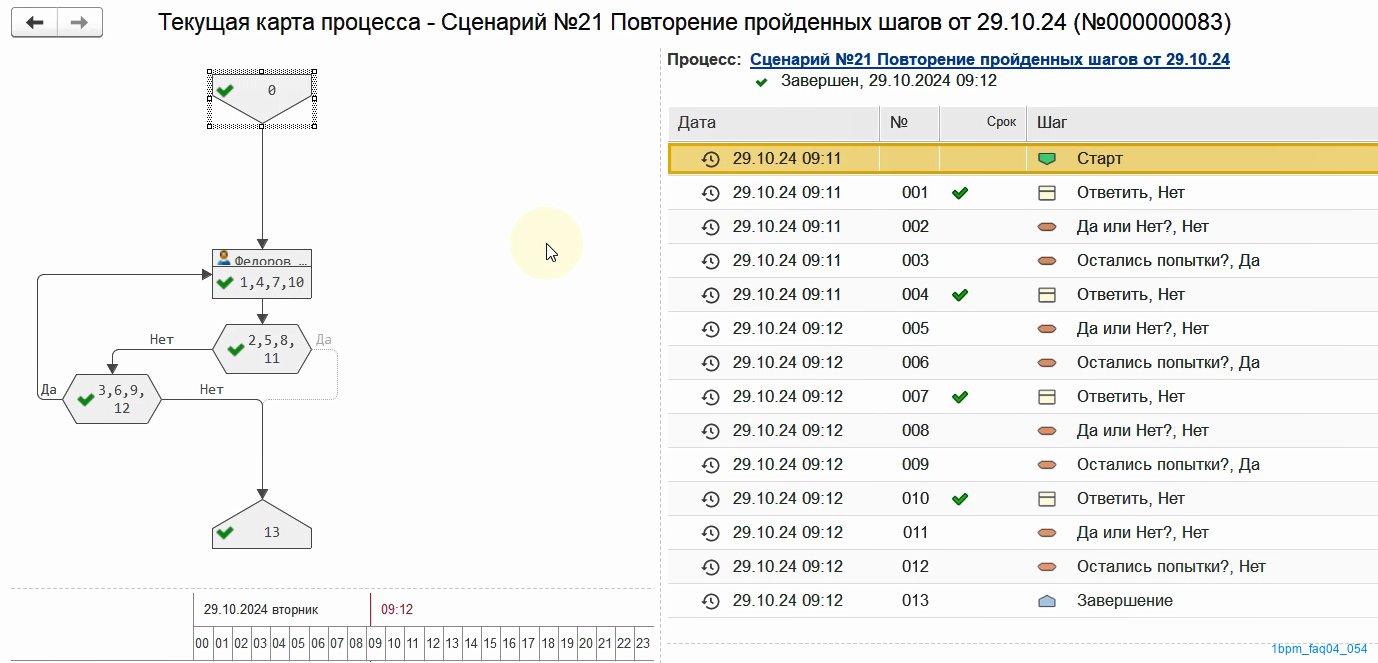Select the Федоров task node 1,4,7,10

click(x=262, y=274)
